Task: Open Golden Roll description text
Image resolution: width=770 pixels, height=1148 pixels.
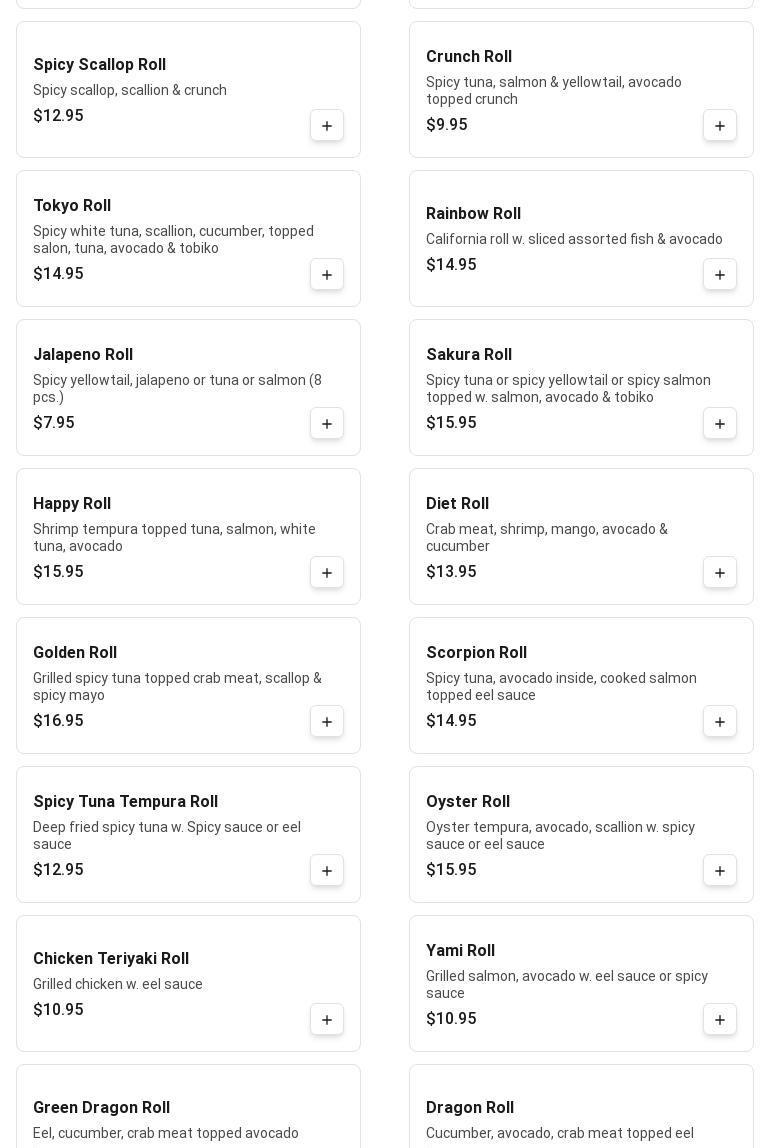Action: [177, 686]
